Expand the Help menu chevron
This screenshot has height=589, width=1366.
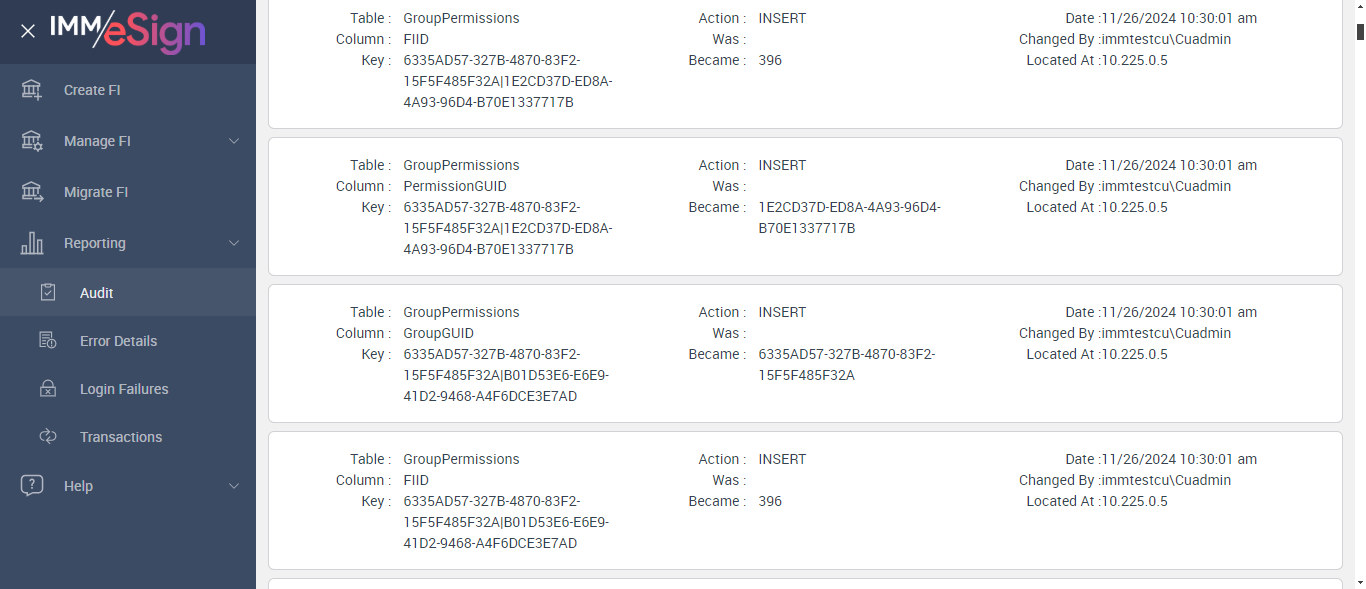pos(234,486)
